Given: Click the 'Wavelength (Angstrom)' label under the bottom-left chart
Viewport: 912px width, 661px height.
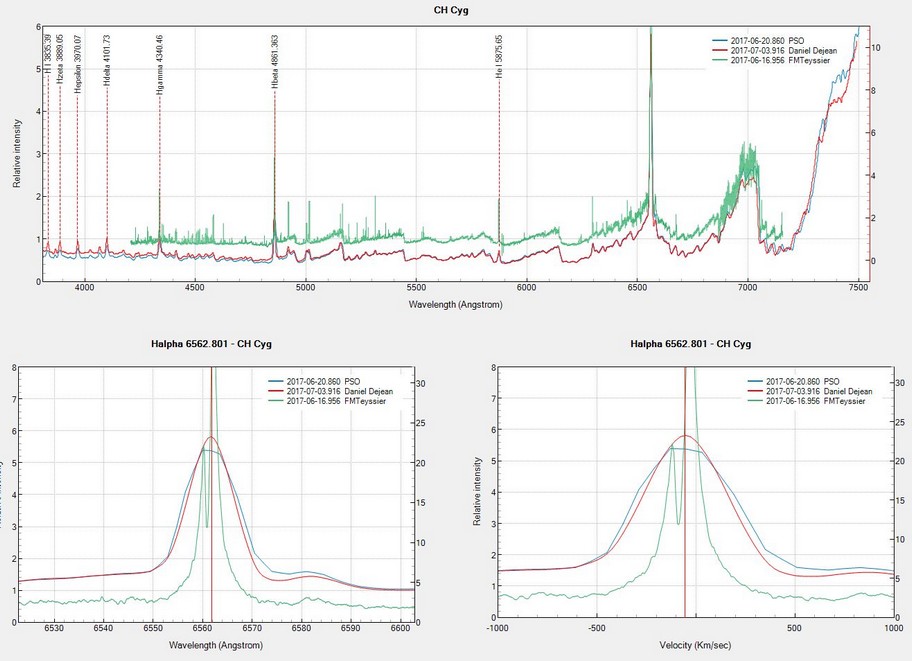Looking at the screenshot, I should pyautogui.click(x=216, y=645).
